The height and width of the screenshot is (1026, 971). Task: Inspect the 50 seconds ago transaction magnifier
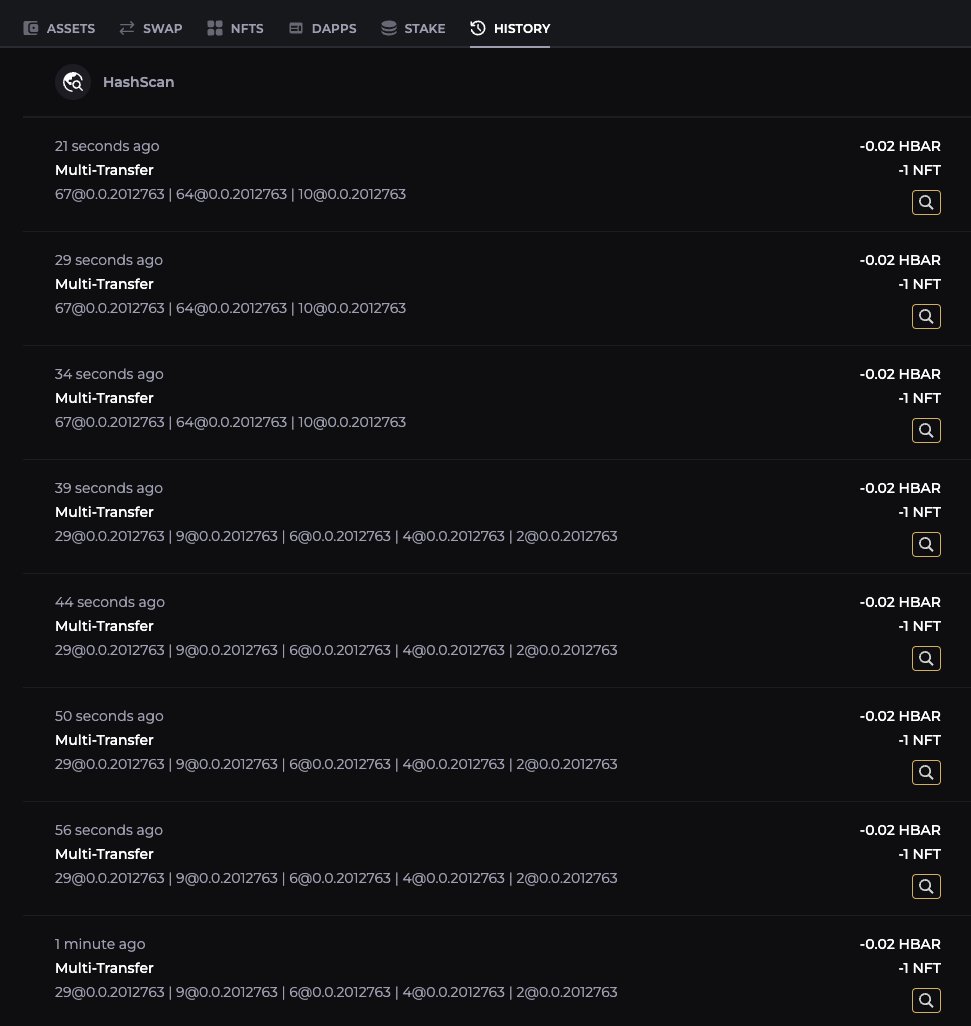click(x=926, y=772)
